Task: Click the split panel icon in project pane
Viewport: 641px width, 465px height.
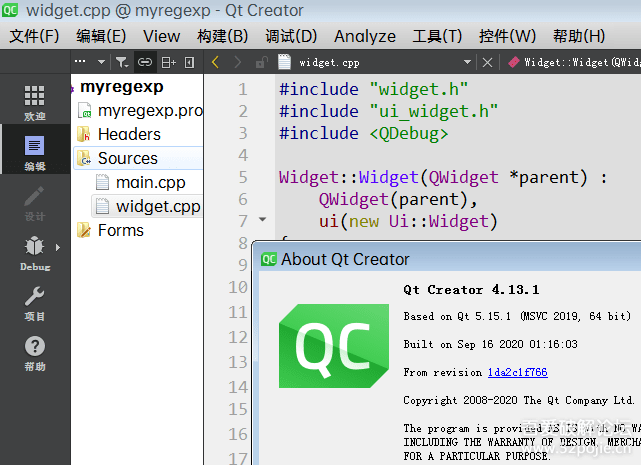Action: 168,62
